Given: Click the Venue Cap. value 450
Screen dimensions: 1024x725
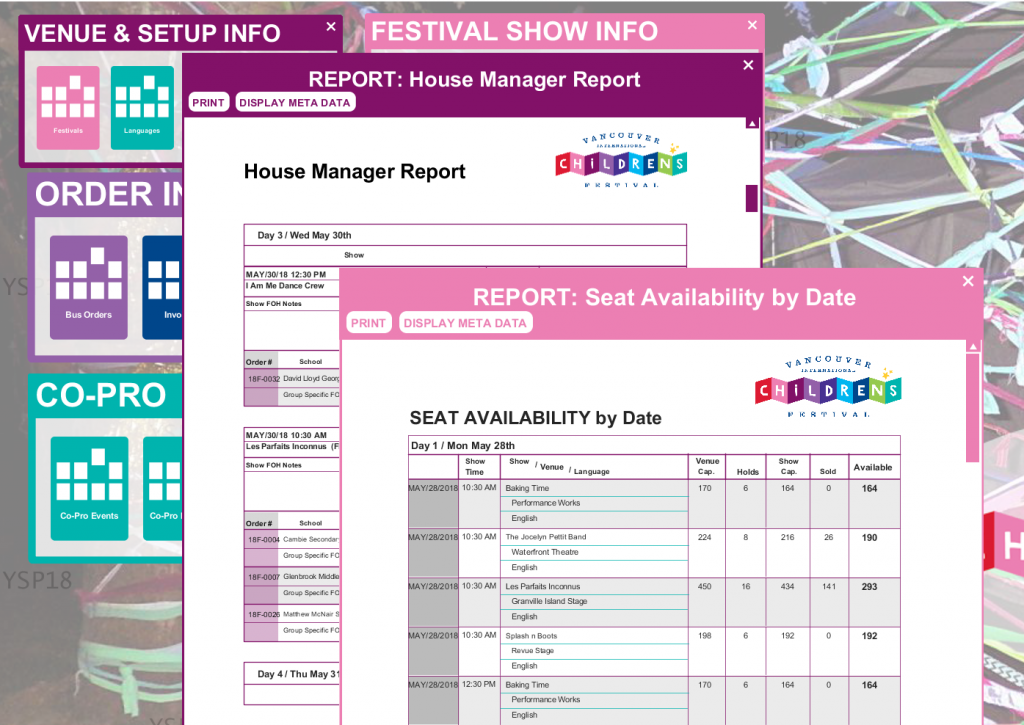Looking at the screenshot, I should pyautogui.click(x=705, y=587).
